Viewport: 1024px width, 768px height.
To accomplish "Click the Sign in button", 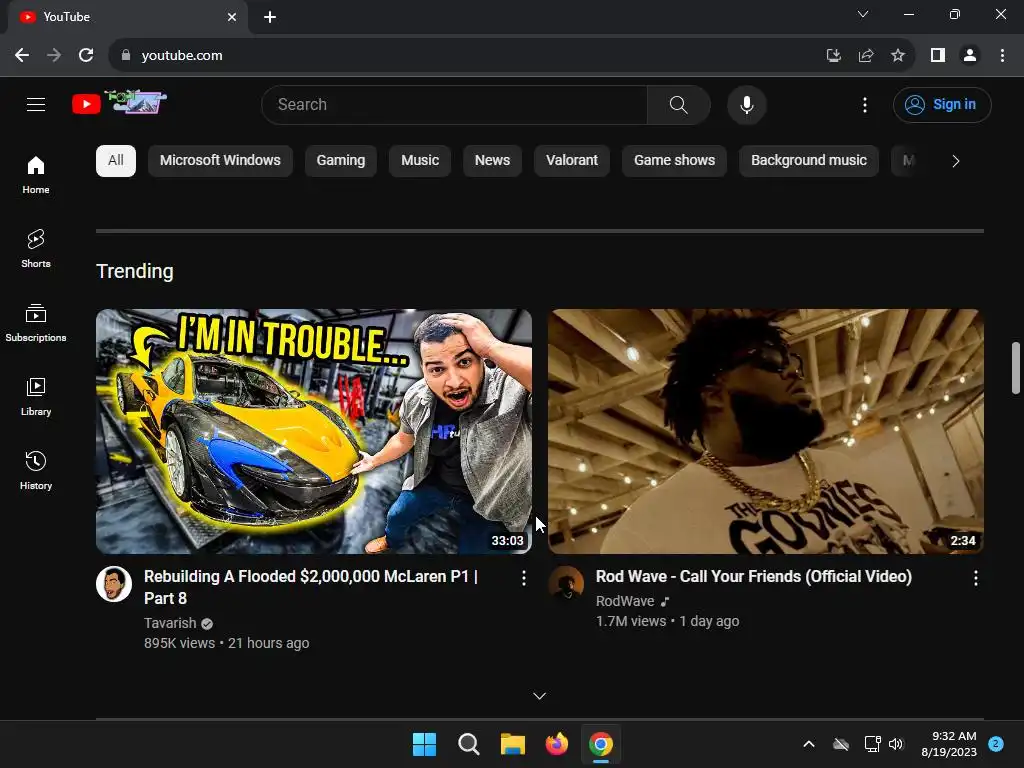I will coord(942,104).
